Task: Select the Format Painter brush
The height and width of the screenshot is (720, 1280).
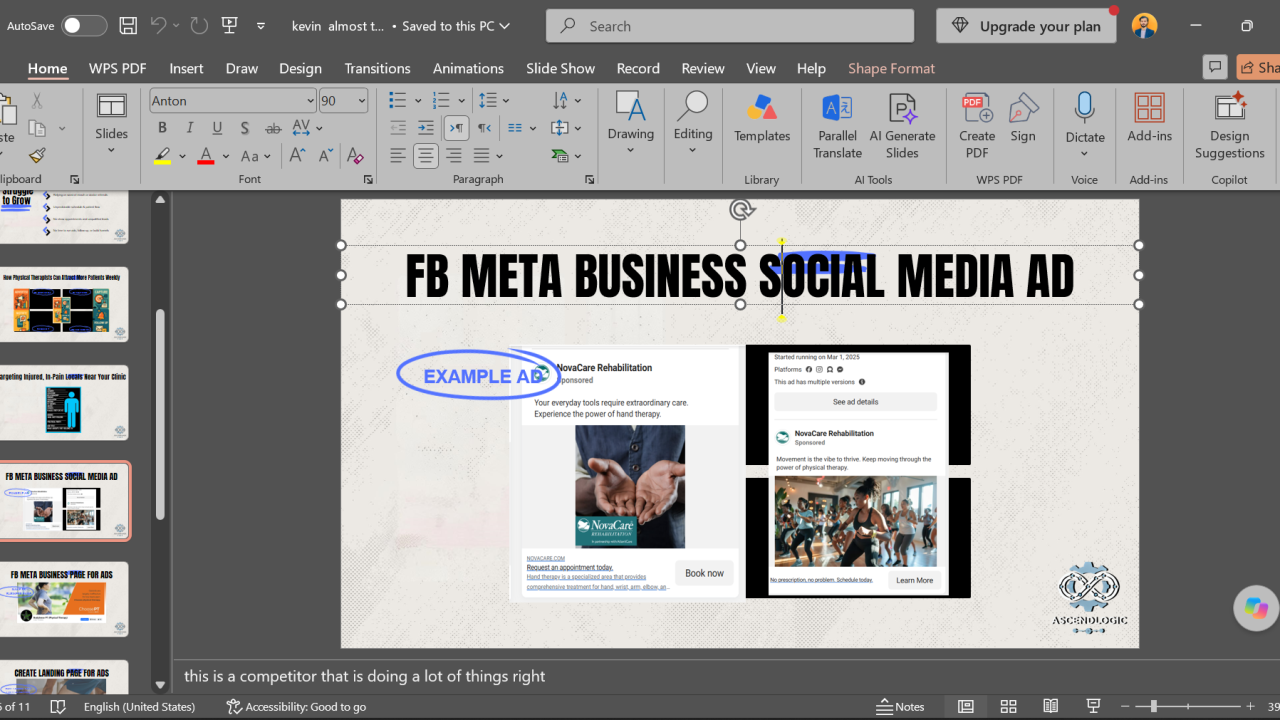Action: pyautogui.click(x=37, y=155)
